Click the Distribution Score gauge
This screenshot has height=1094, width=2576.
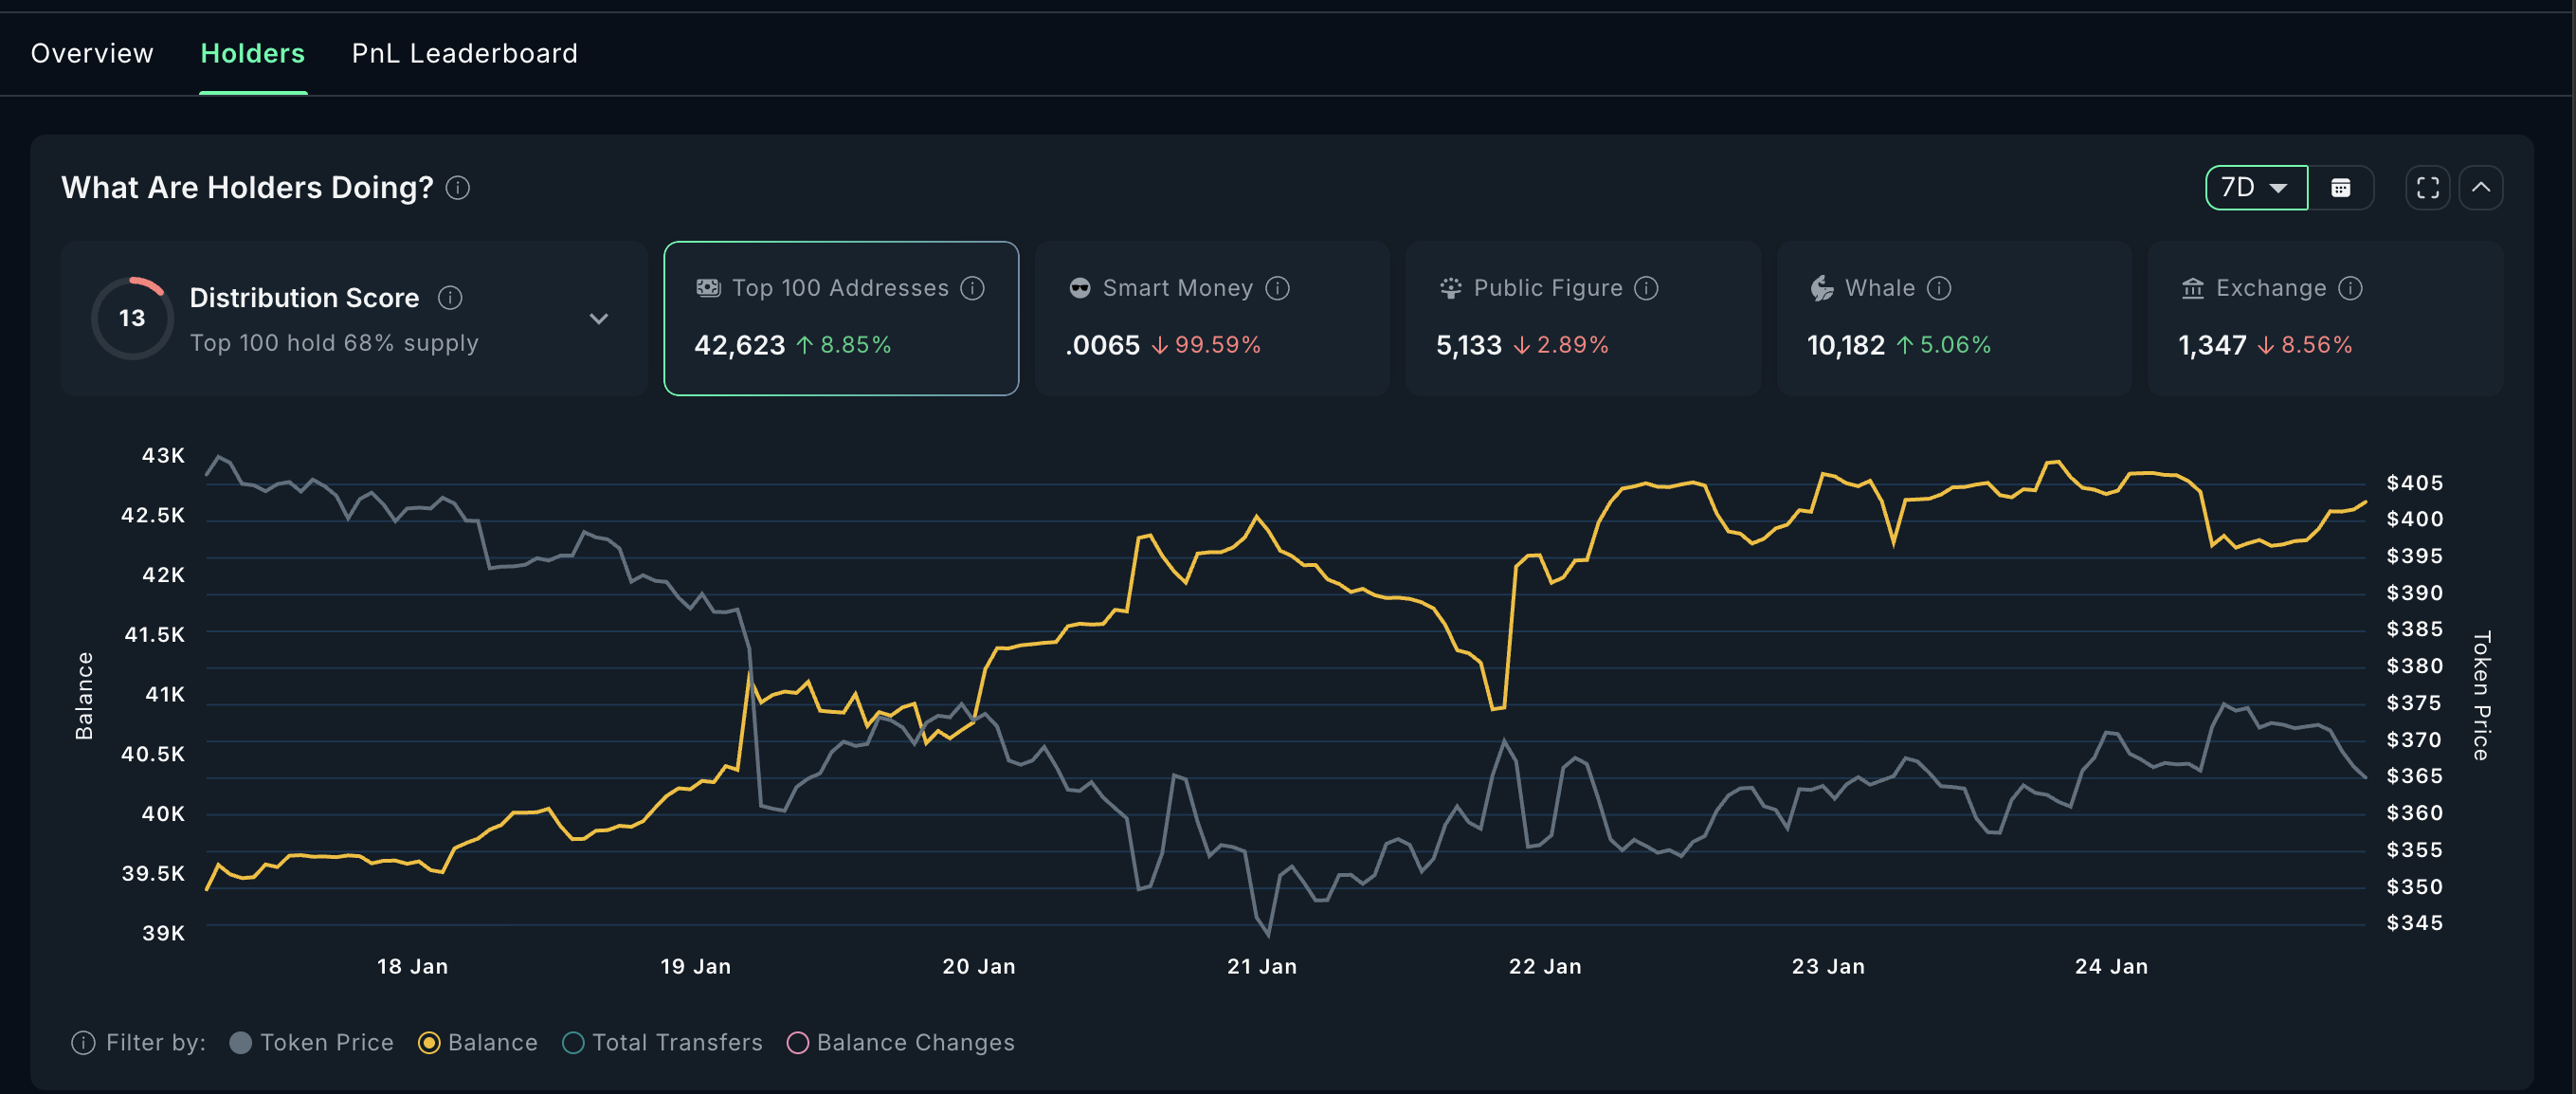tap(131, 318)
